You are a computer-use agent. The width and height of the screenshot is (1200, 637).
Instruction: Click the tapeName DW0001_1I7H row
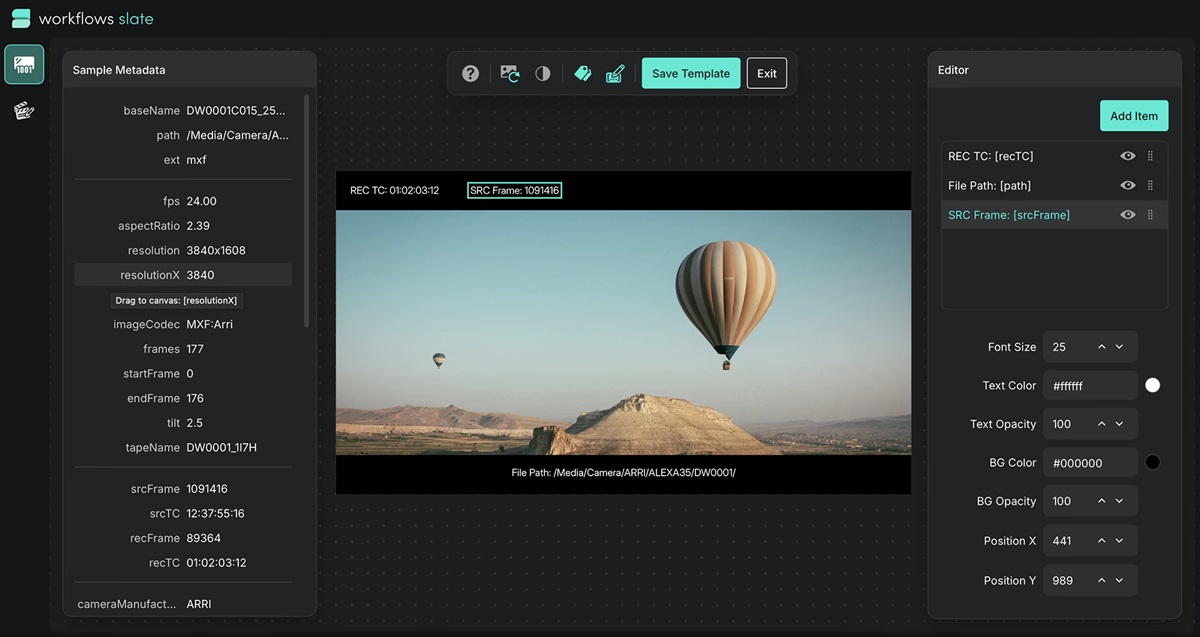(x=183, y=447)
